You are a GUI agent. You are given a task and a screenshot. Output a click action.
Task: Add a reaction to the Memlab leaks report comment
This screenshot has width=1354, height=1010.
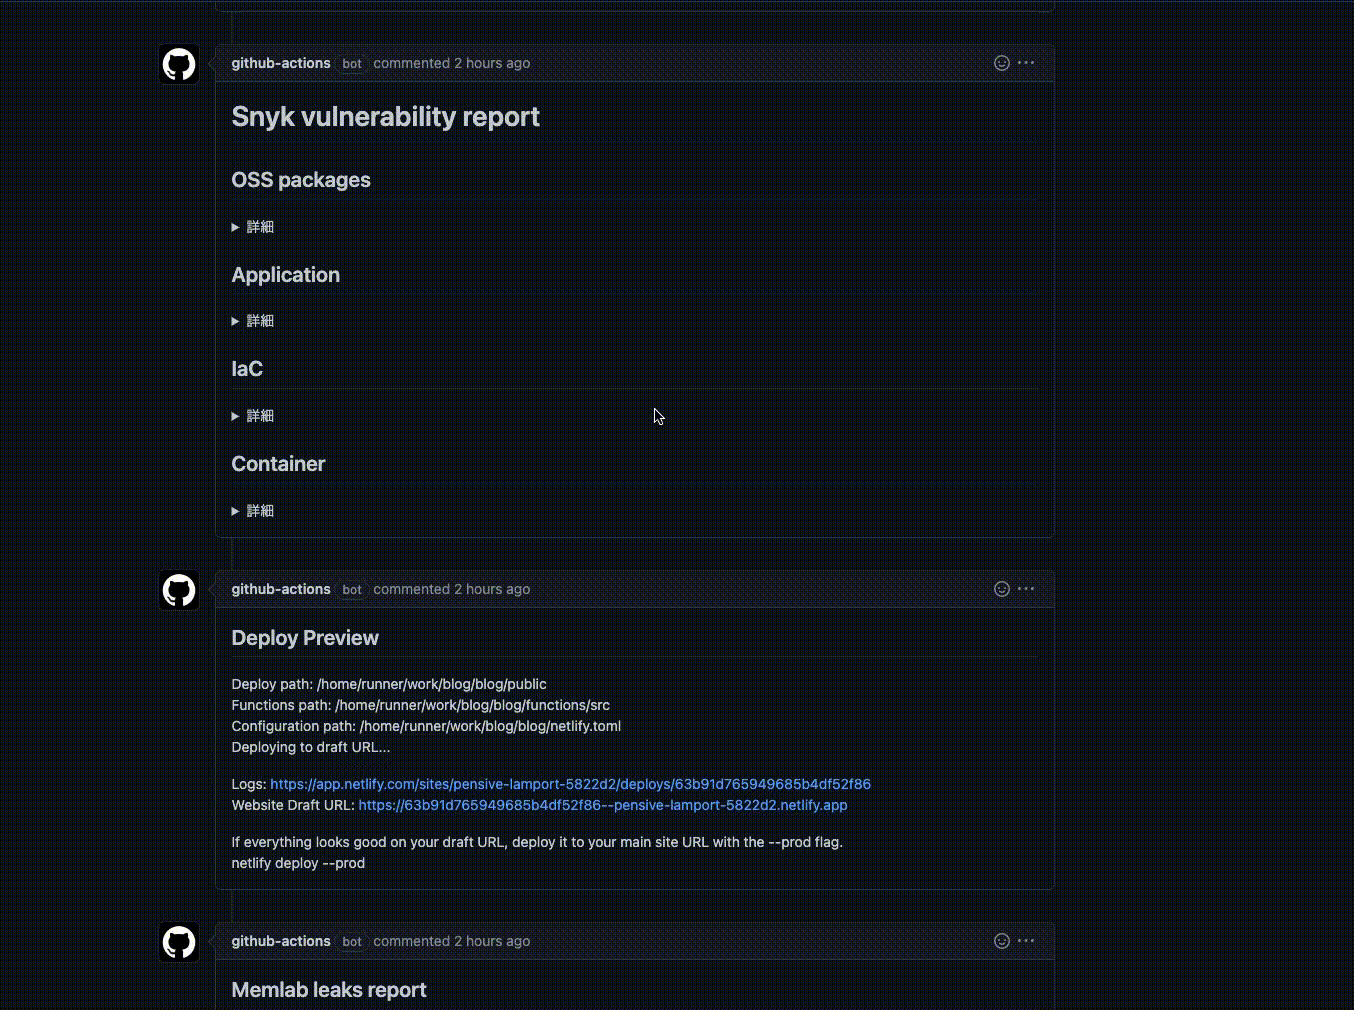1002,941
